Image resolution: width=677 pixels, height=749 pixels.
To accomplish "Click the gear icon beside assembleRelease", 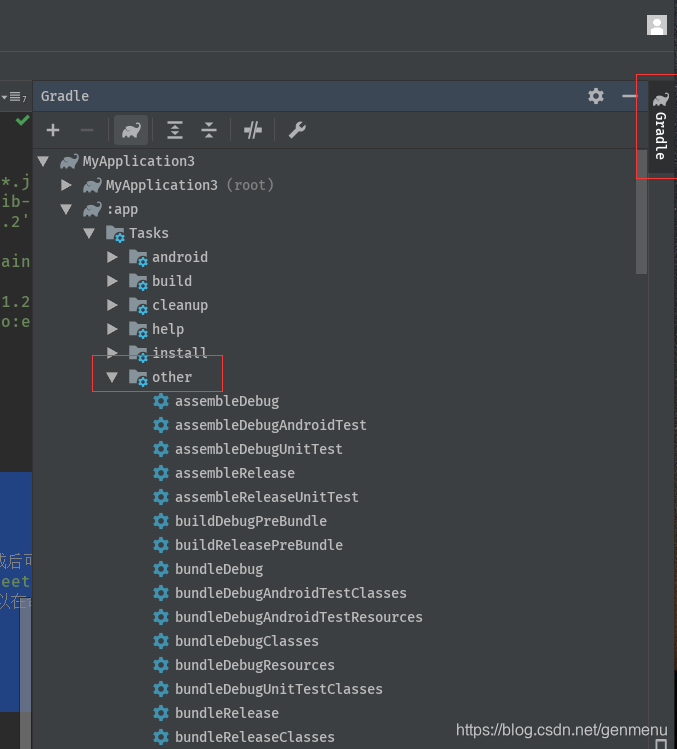I will [x=161, y=473].
